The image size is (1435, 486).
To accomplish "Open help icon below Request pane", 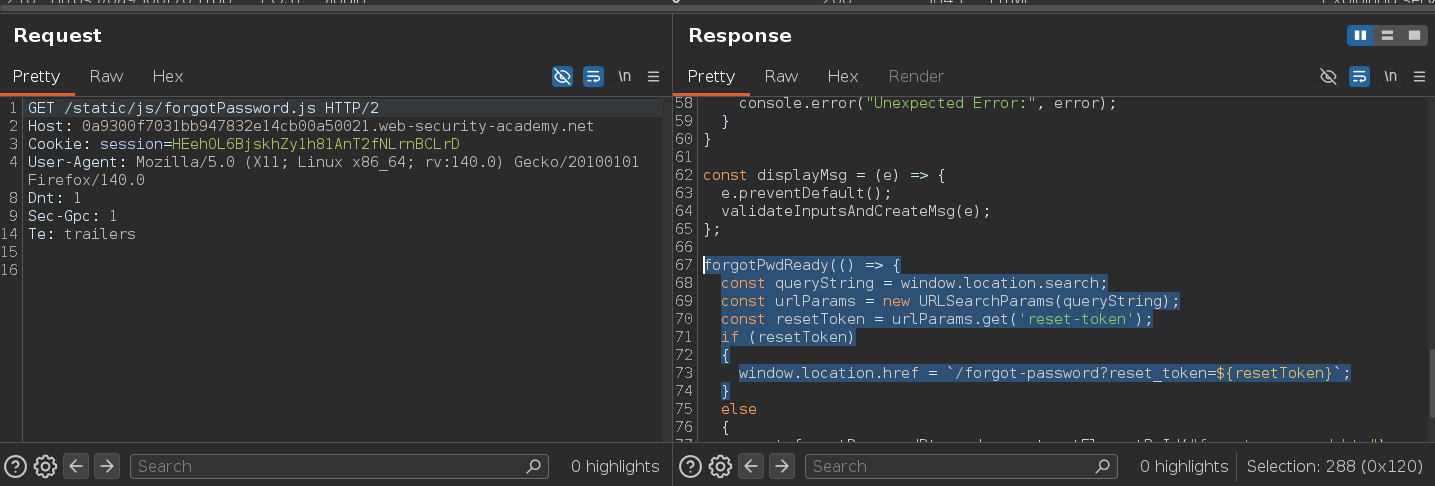I will click(x=16, y=466).
